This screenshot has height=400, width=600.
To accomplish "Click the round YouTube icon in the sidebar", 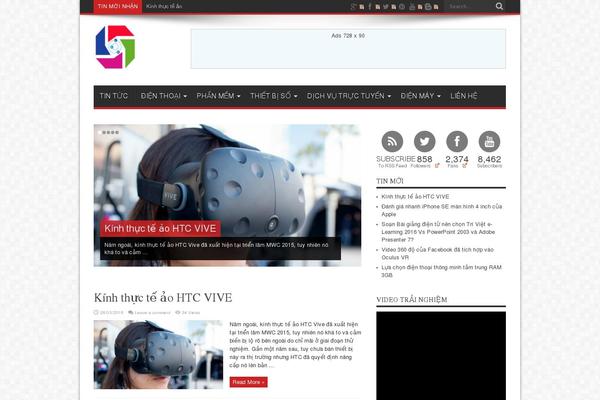I will coord(489,141).
